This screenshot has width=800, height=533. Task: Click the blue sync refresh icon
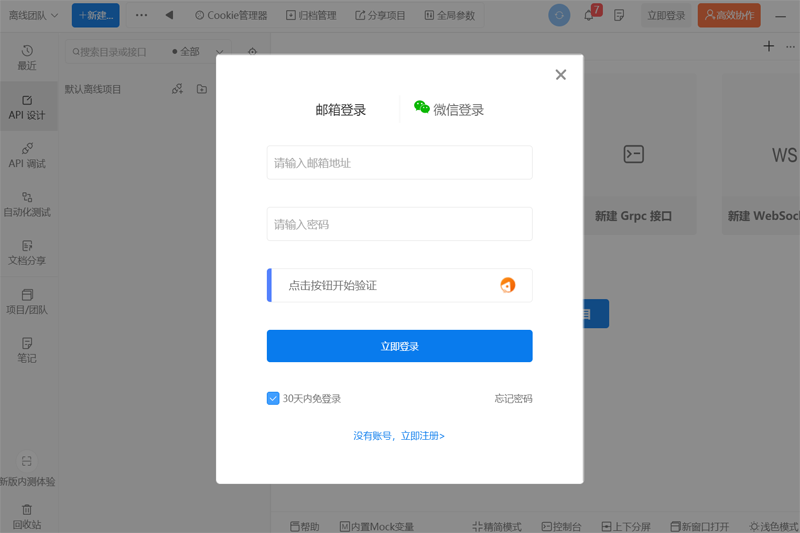click(x=559, y=16)
